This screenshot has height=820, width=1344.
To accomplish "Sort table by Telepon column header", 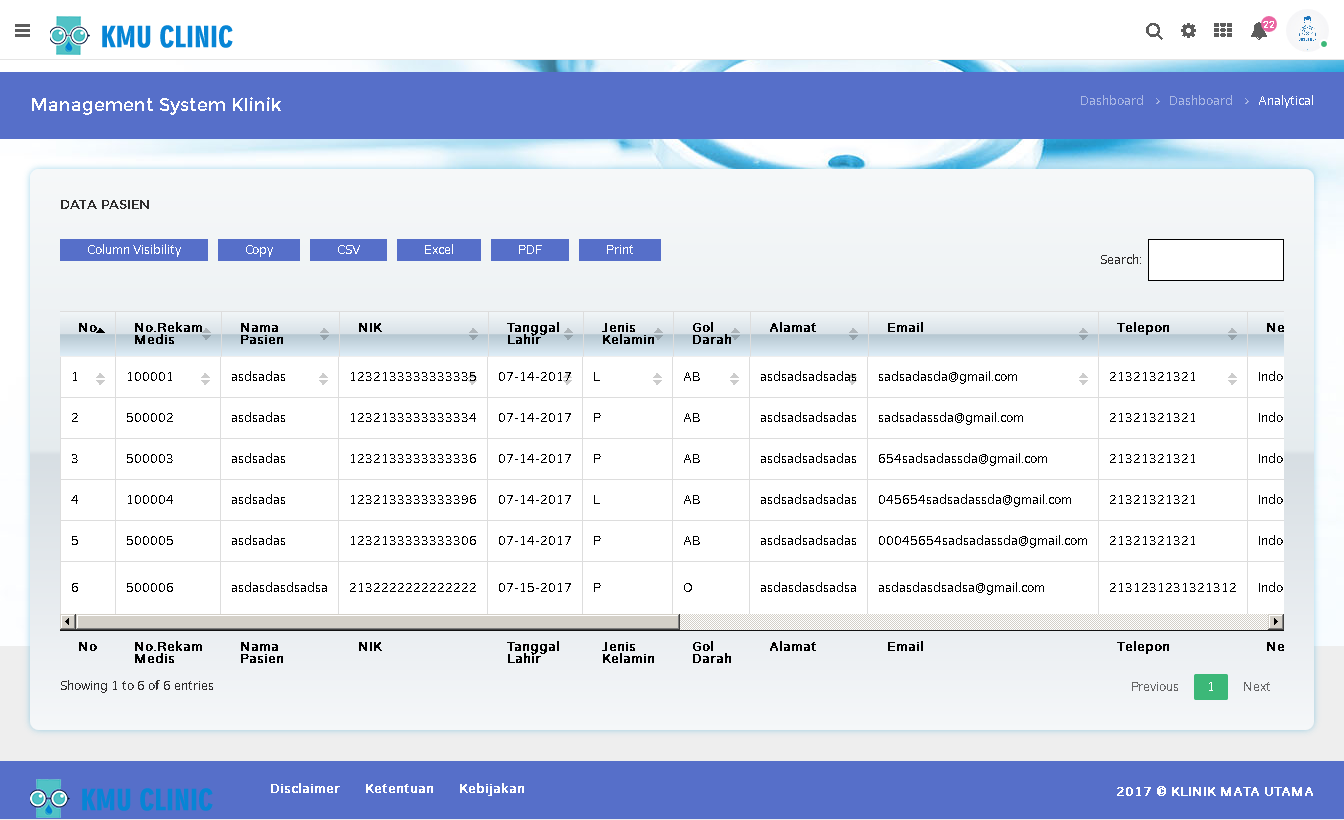I will click(1172, 334).
